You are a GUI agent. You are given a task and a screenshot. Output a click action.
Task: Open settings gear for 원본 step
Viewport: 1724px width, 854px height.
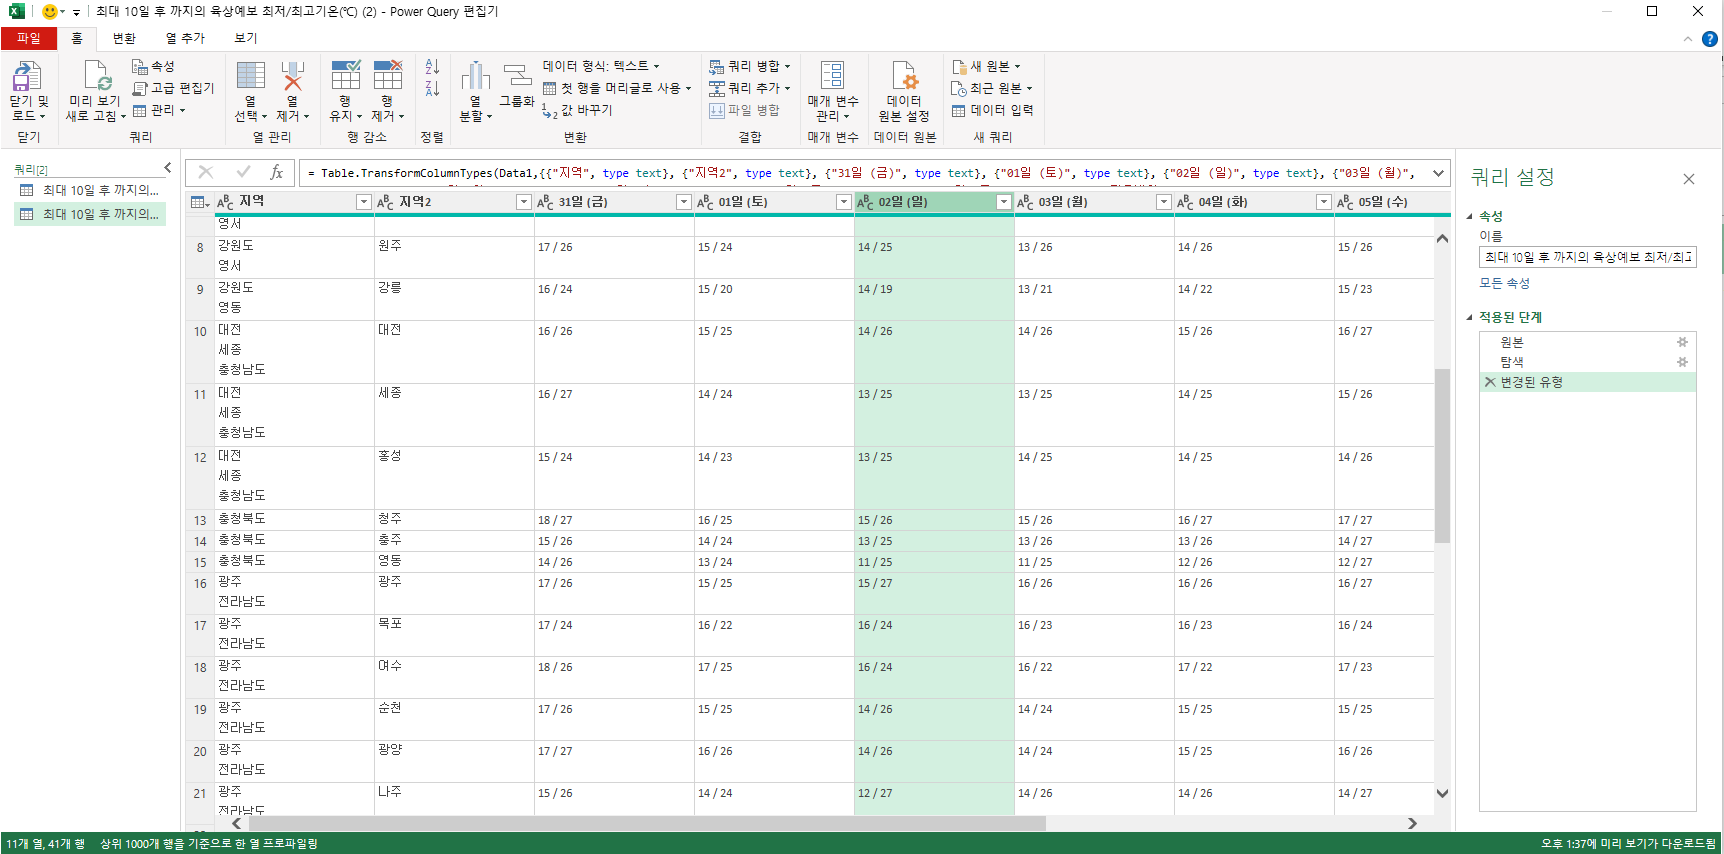pos(1682,342)
